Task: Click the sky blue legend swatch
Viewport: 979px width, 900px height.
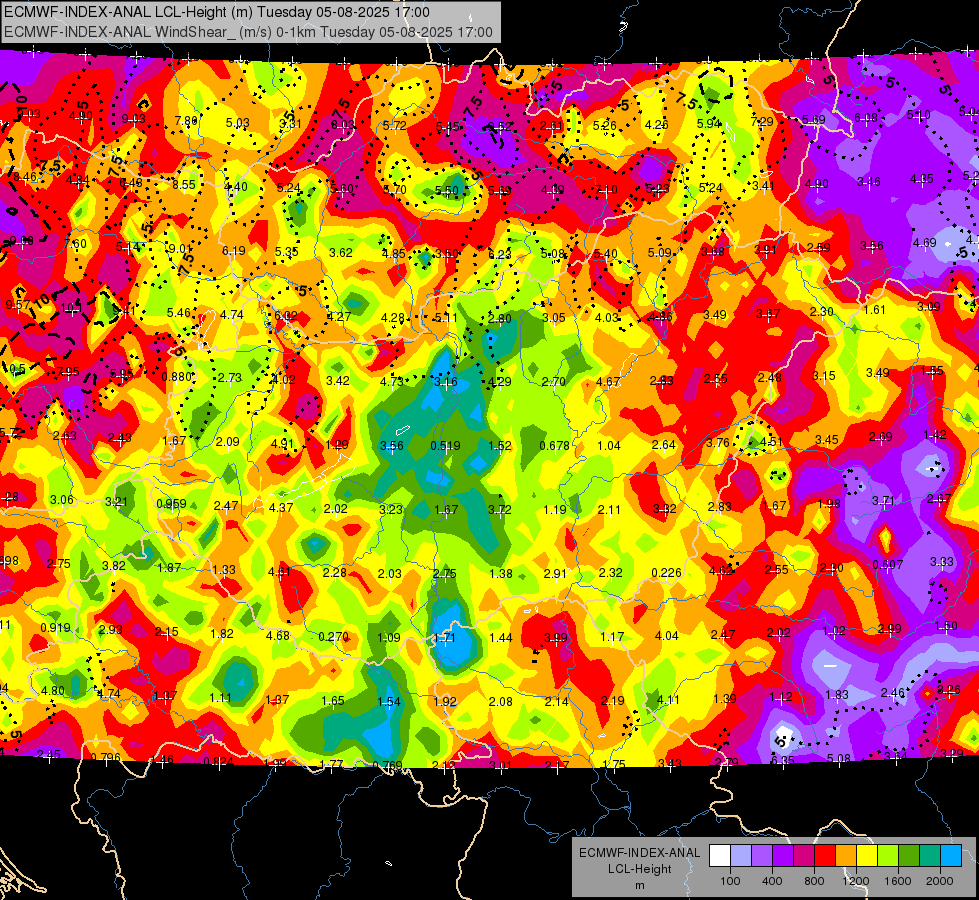Action: point(950,856)
